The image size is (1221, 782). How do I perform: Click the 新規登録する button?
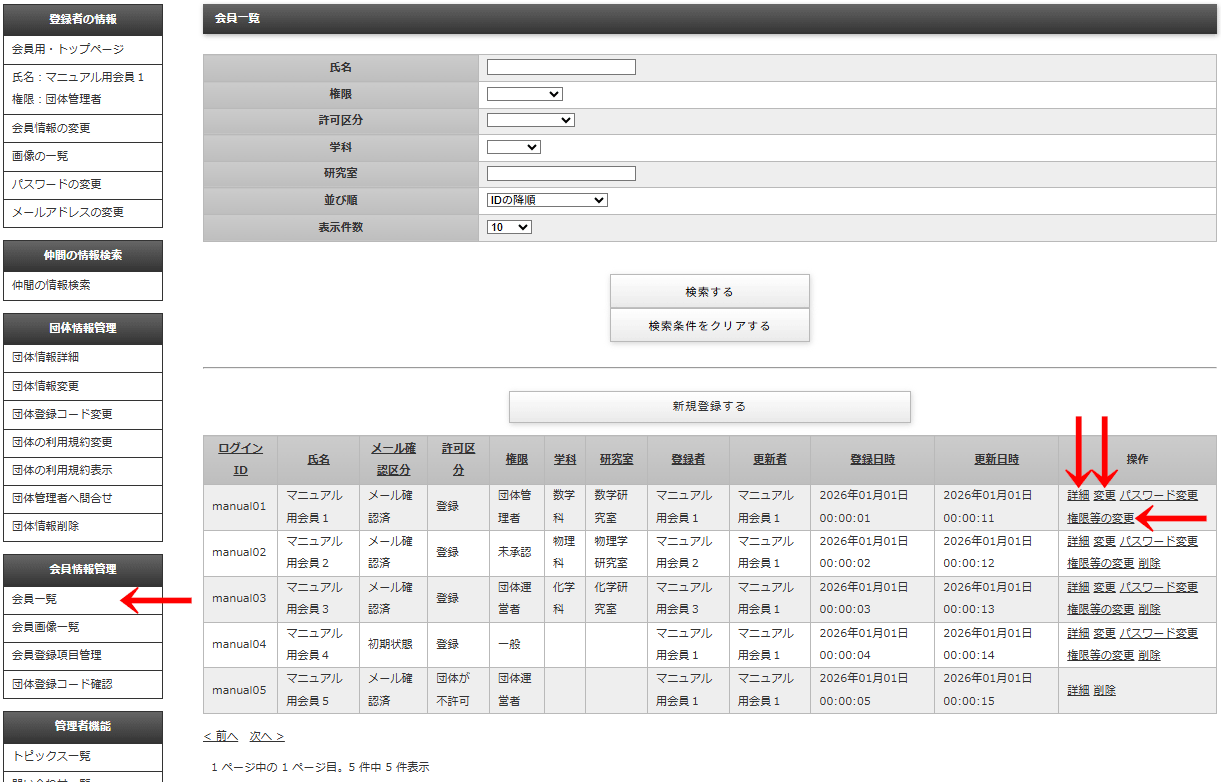click(x=709, y=406)
